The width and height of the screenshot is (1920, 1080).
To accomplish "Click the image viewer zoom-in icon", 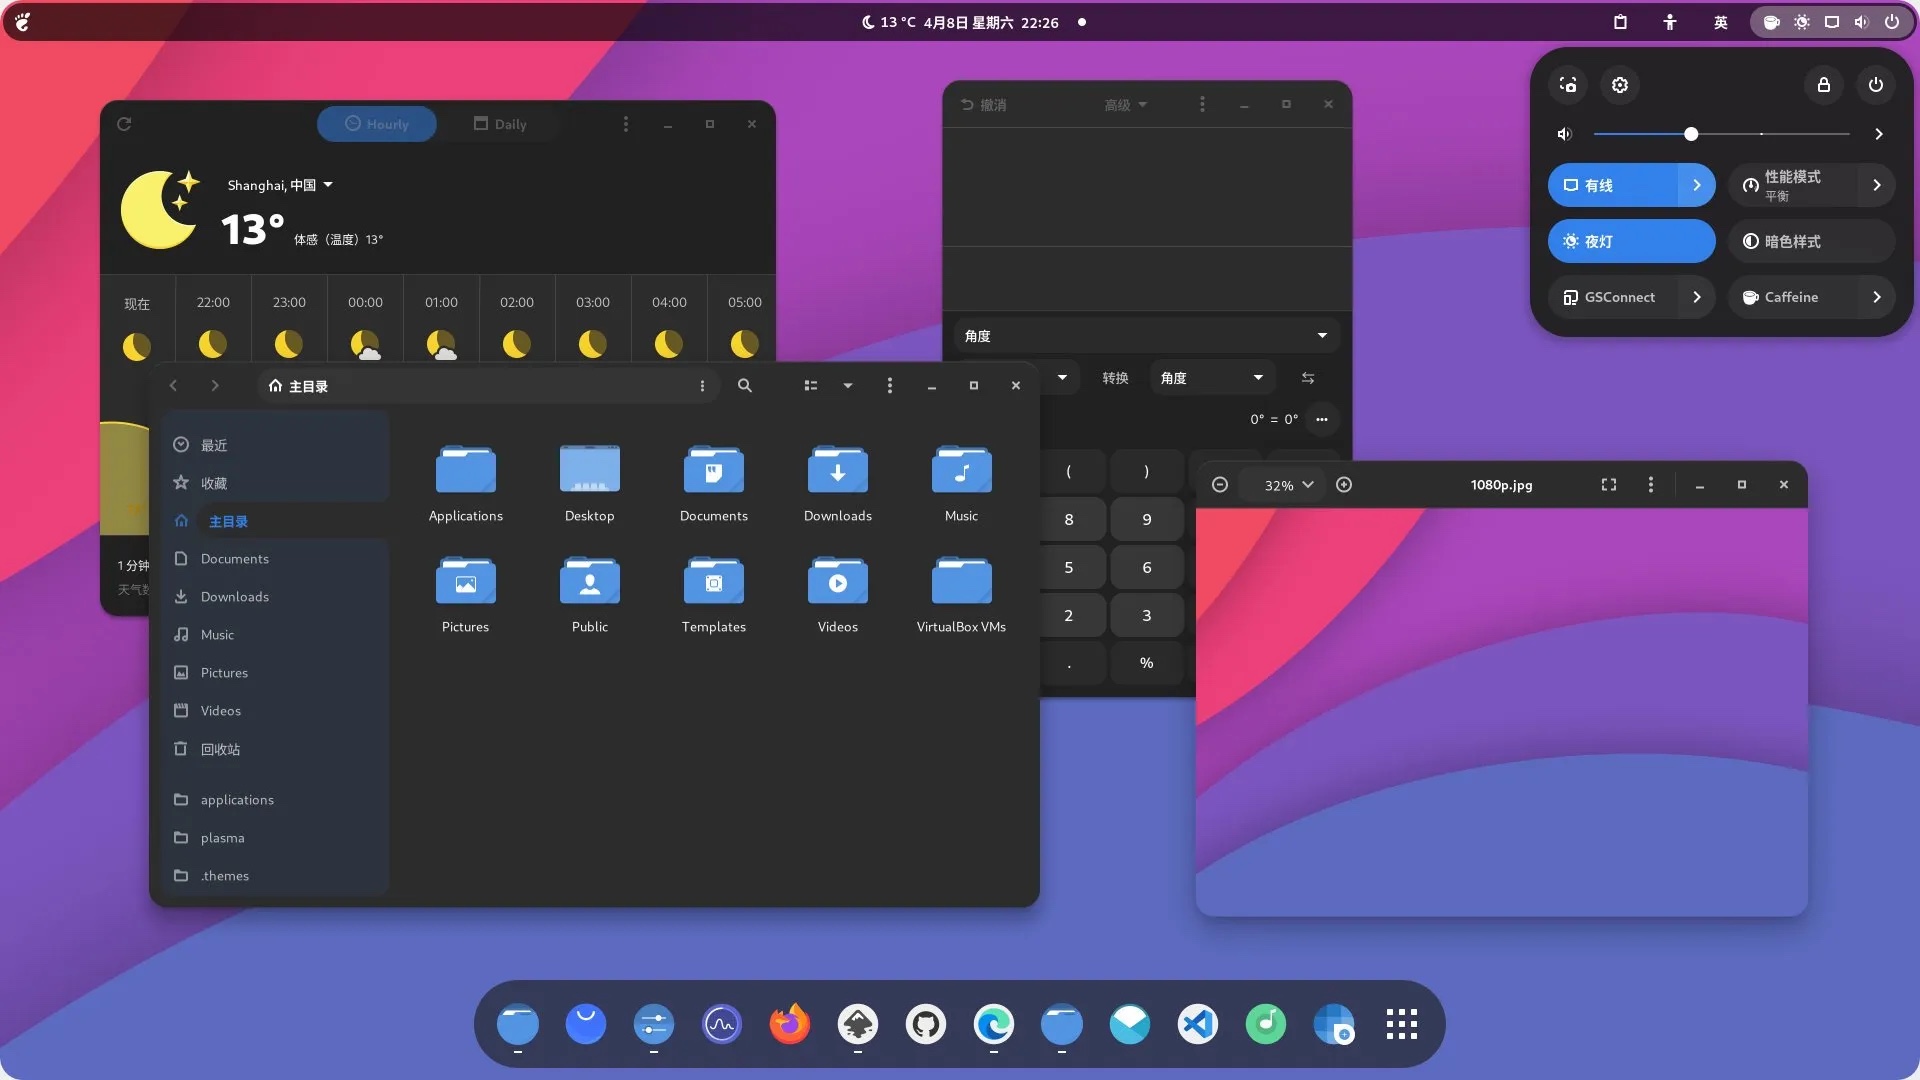I will [x=1344, y=485].
